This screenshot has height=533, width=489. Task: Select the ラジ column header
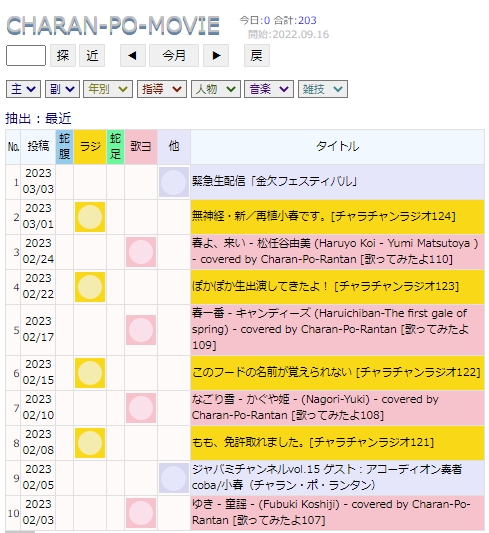tap(90, 147)
